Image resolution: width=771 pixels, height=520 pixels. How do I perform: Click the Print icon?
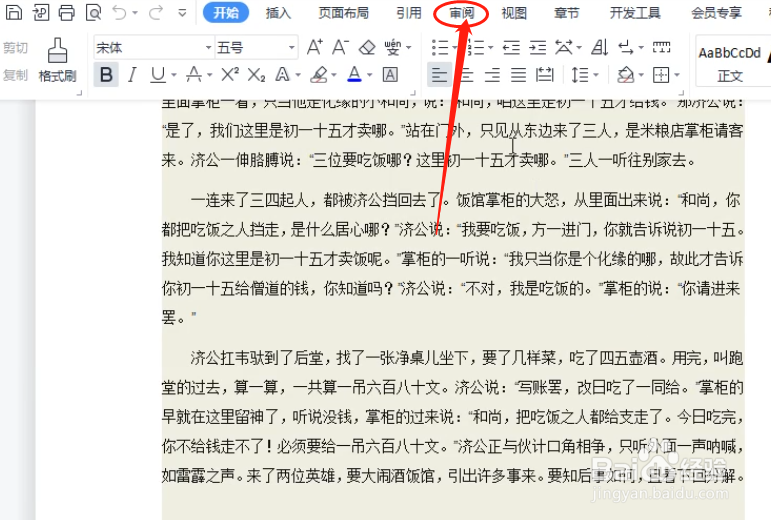coord(67,12)
